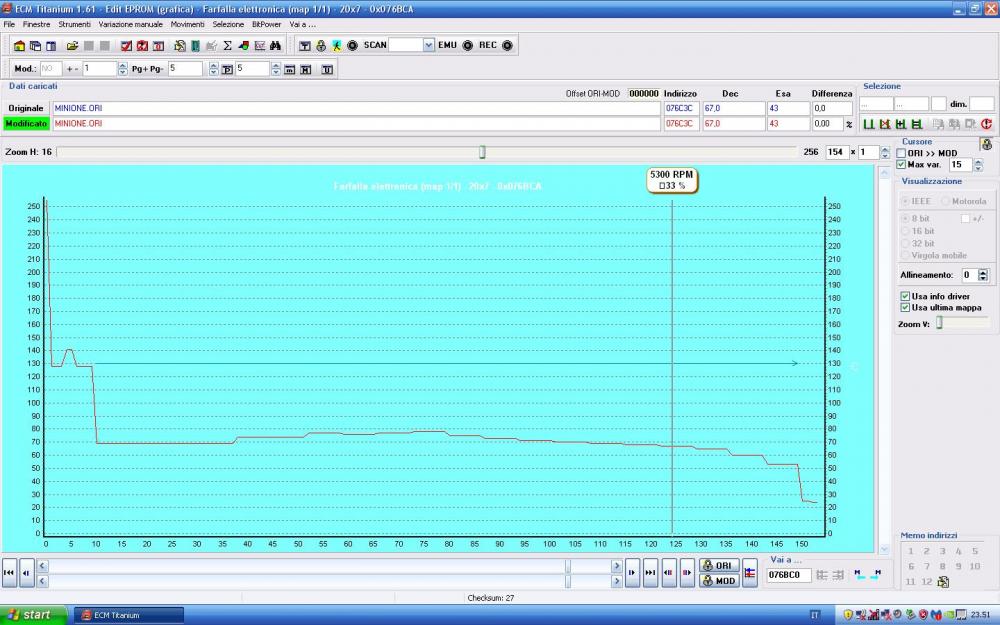Click the Vai a address input field

click(788, 575)
